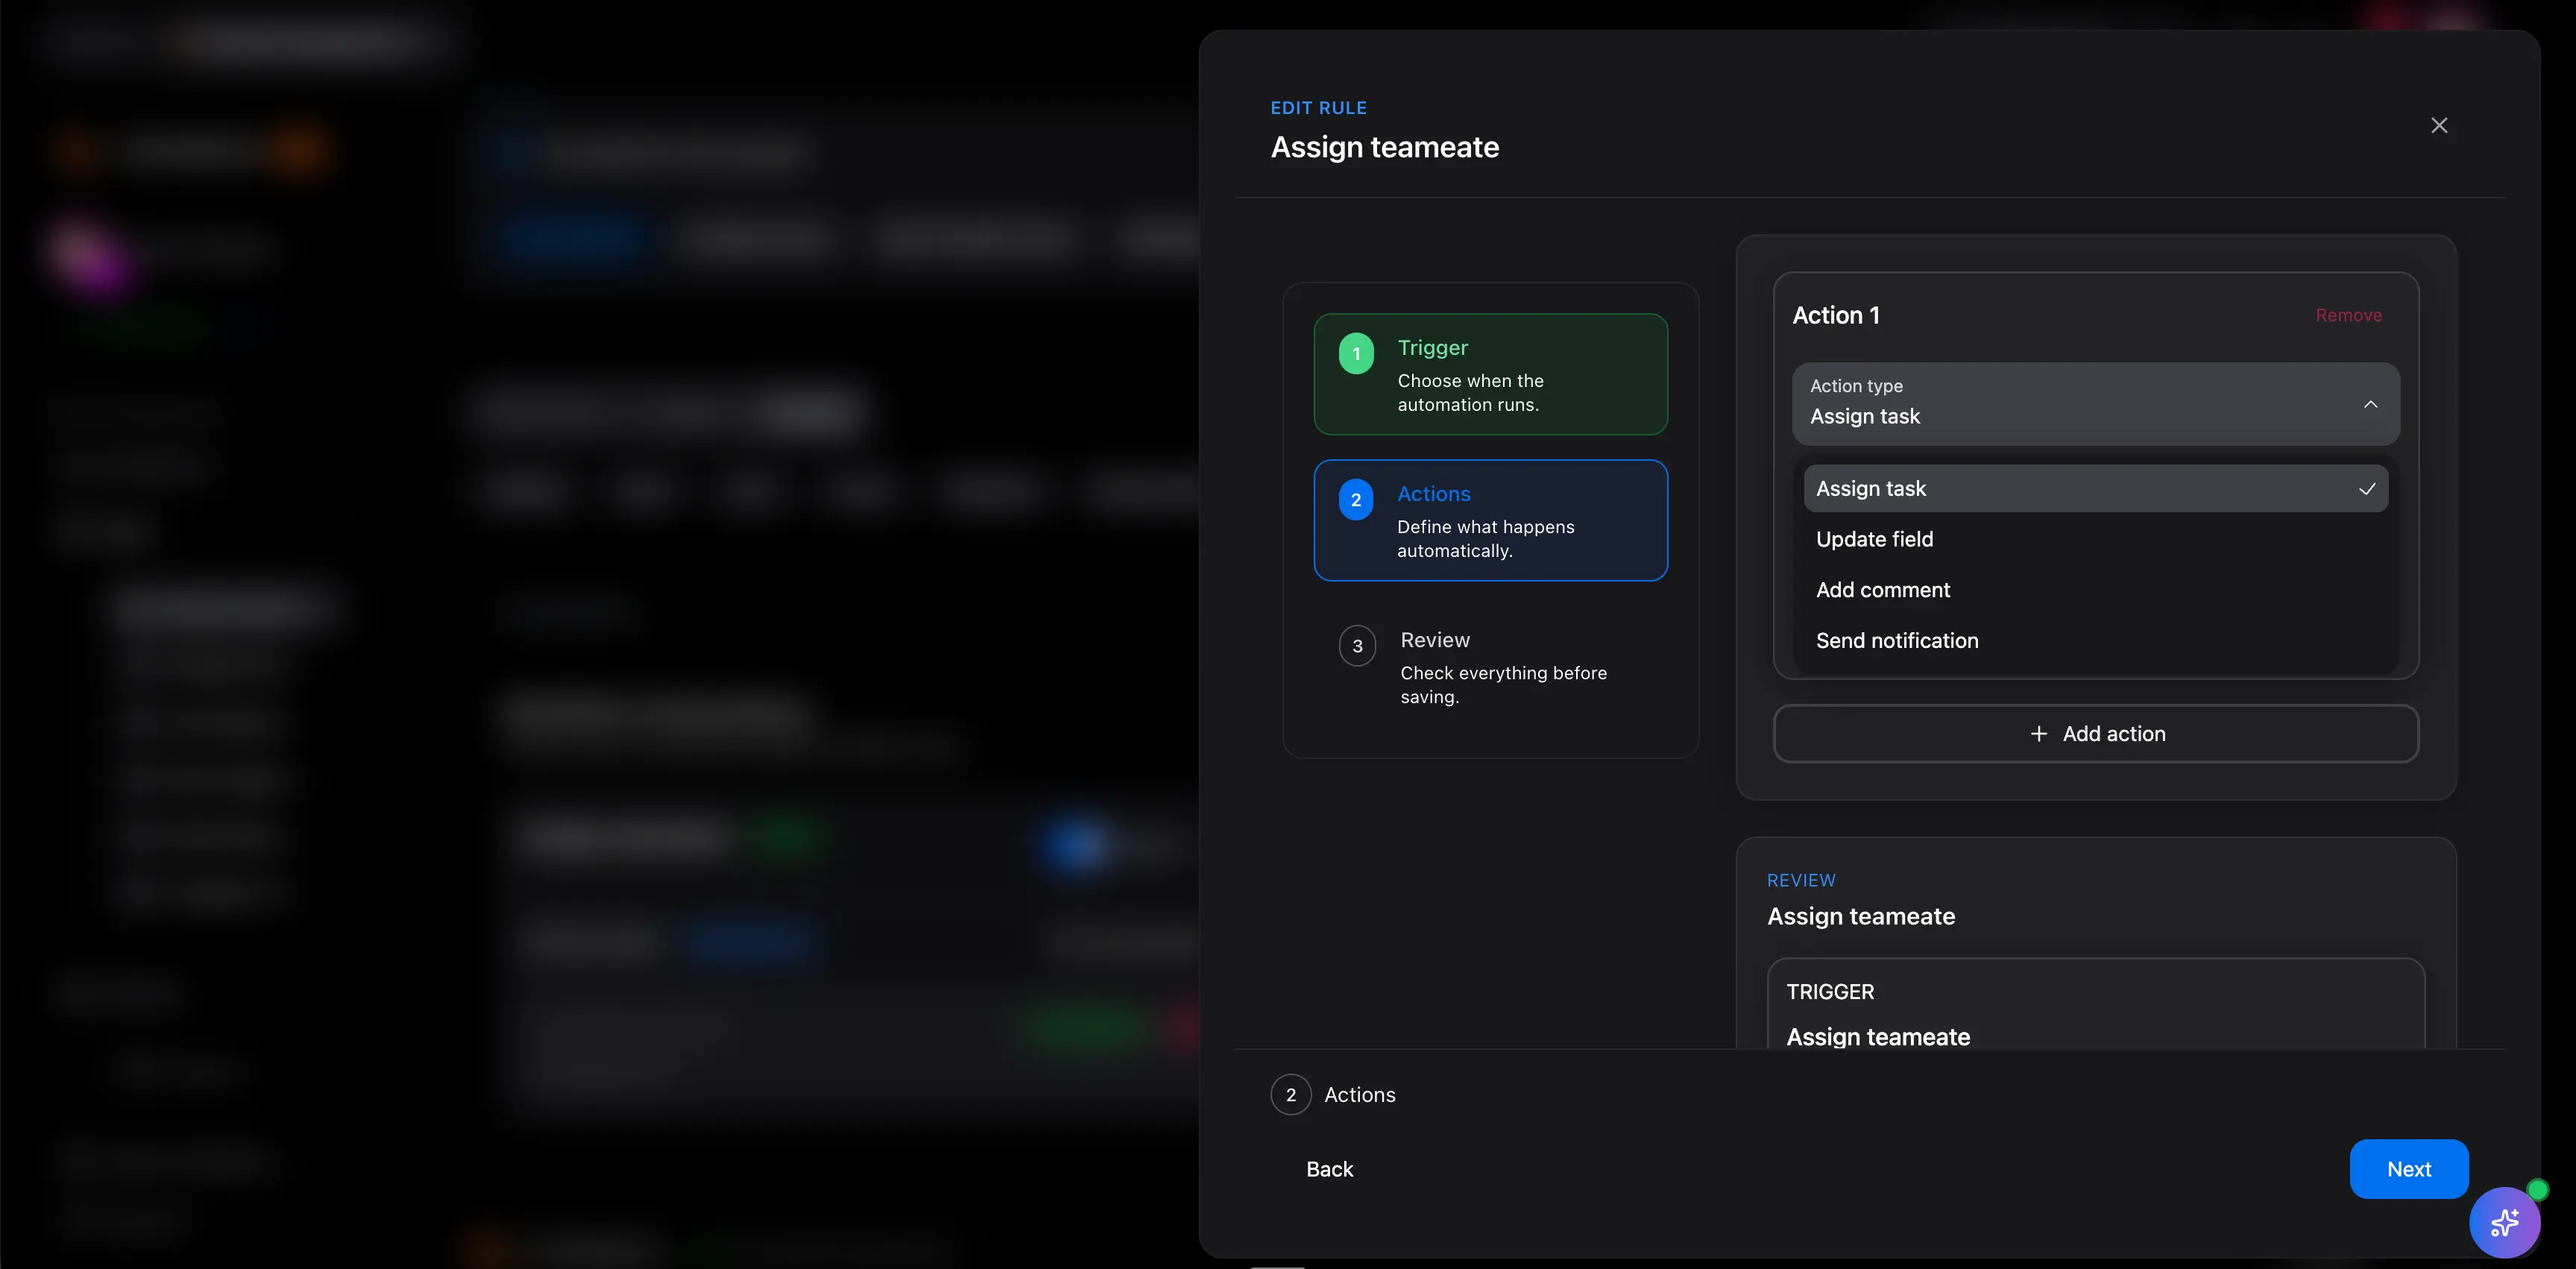Click the step 3 Review number icon
2576x1269 pixels.
click(1357, 645)
